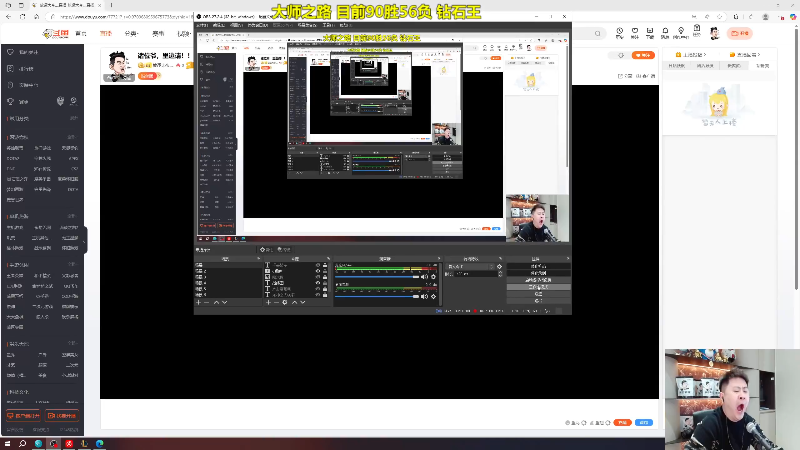Click the 开播 start broadcast button in header
This screenshot has height=450, width=800.
tap(740, 33)
